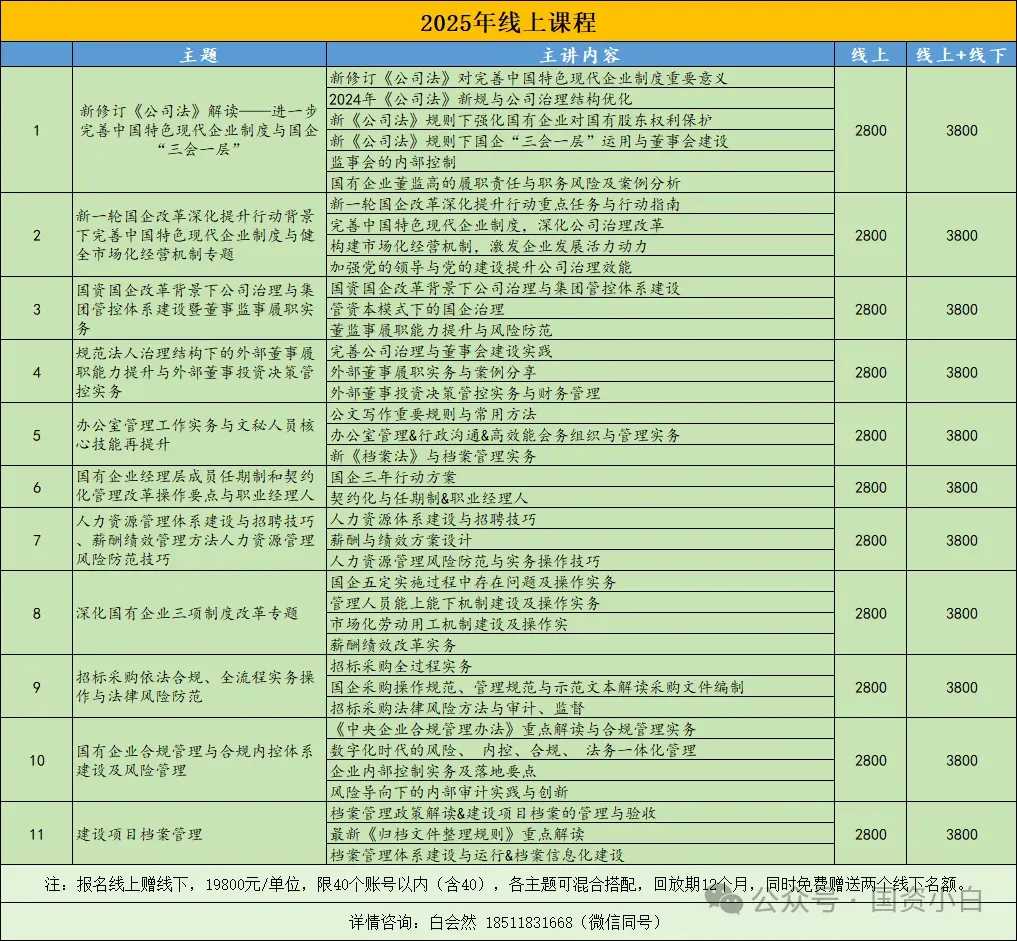Click '管资本模式下的国企治理' row
1017x941 pixels.
click(x=580, y=309)
